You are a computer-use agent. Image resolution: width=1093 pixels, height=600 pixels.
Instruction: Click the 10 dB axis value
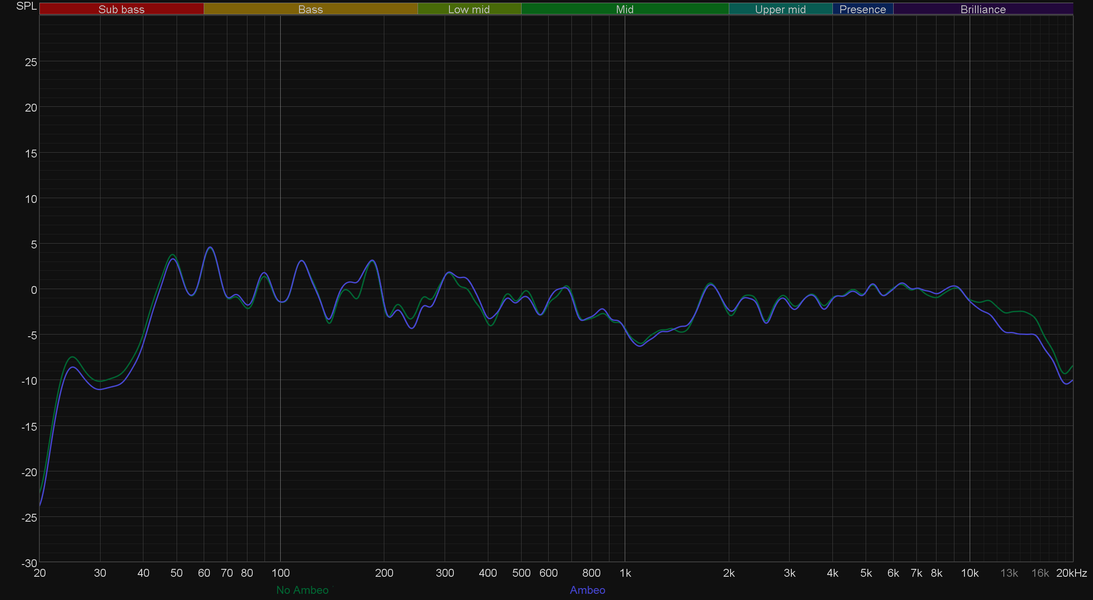pyautogui.click(x=31, y=199)
